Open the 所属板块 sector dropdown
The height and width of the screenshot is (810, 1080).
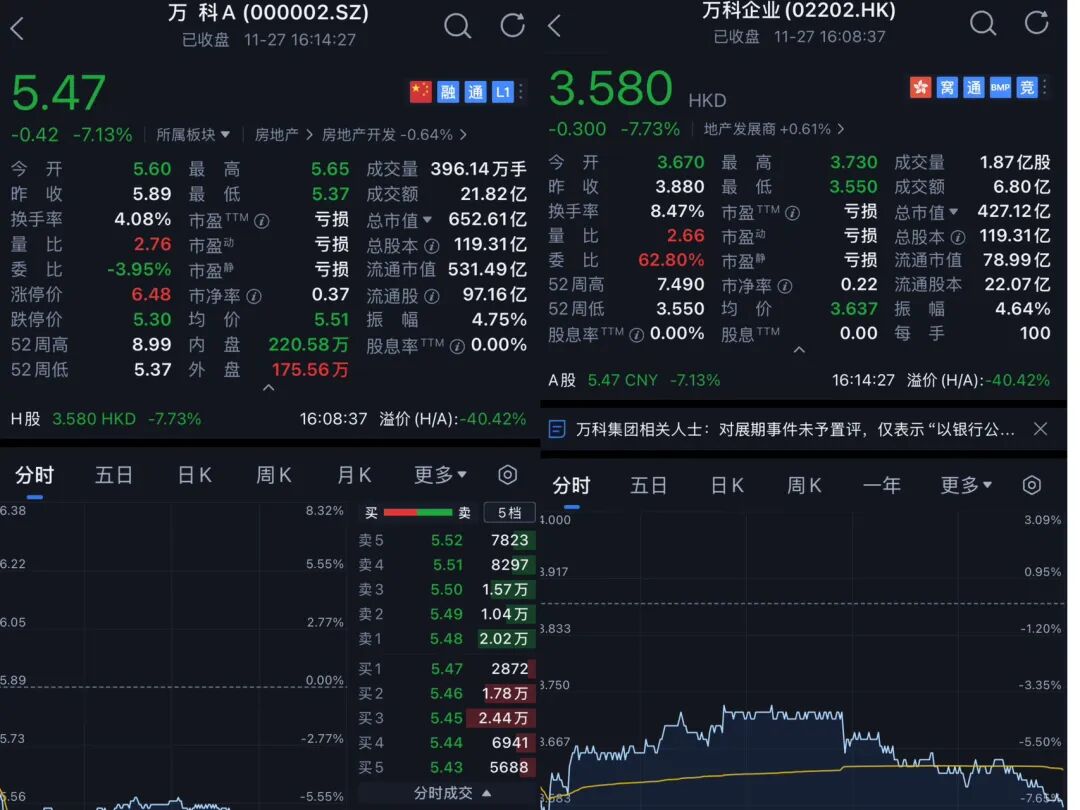pos(190,133)
